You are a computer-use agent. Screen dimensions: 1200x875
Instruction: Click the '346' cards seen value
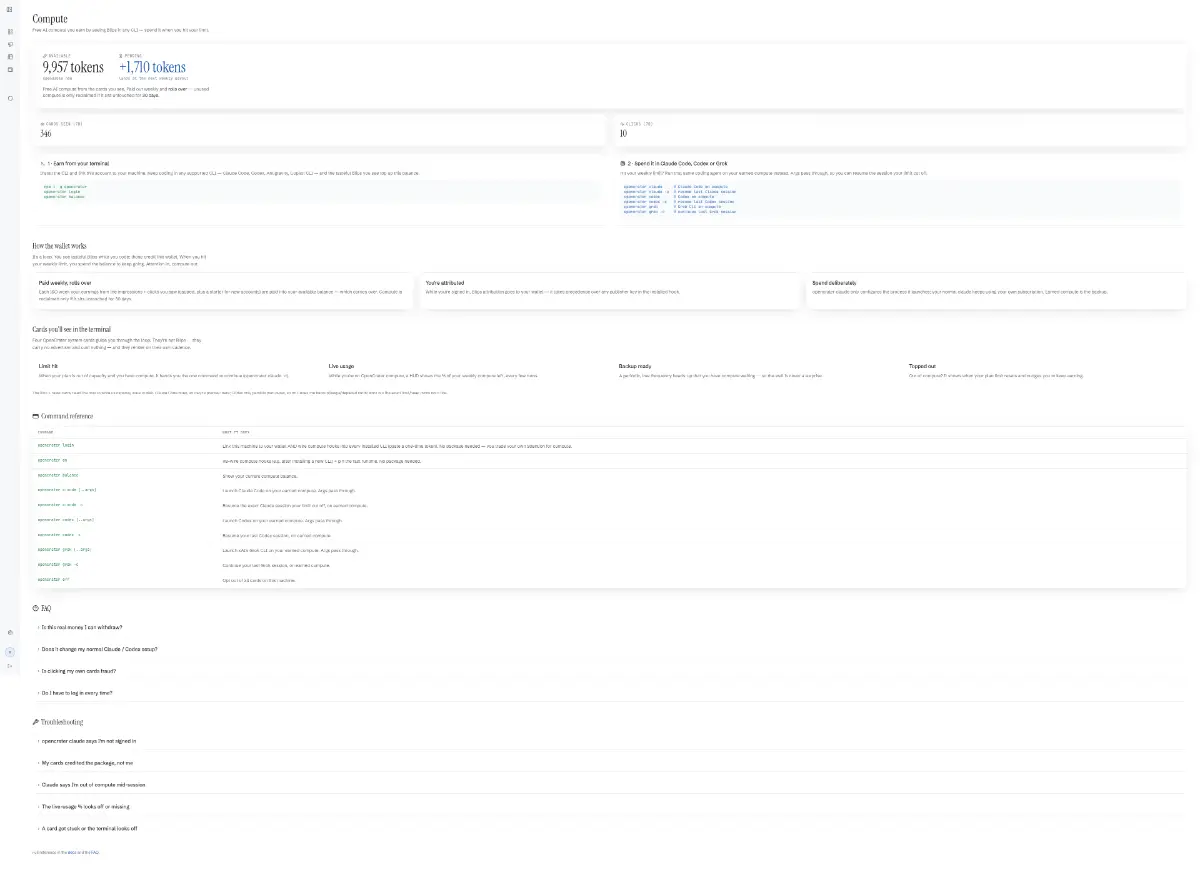tap(46, 133)
